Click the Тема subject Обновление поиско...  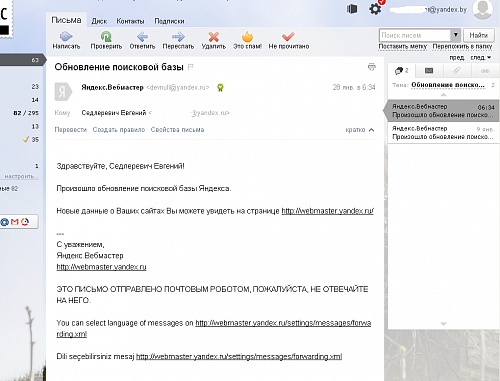coord(448,85)
